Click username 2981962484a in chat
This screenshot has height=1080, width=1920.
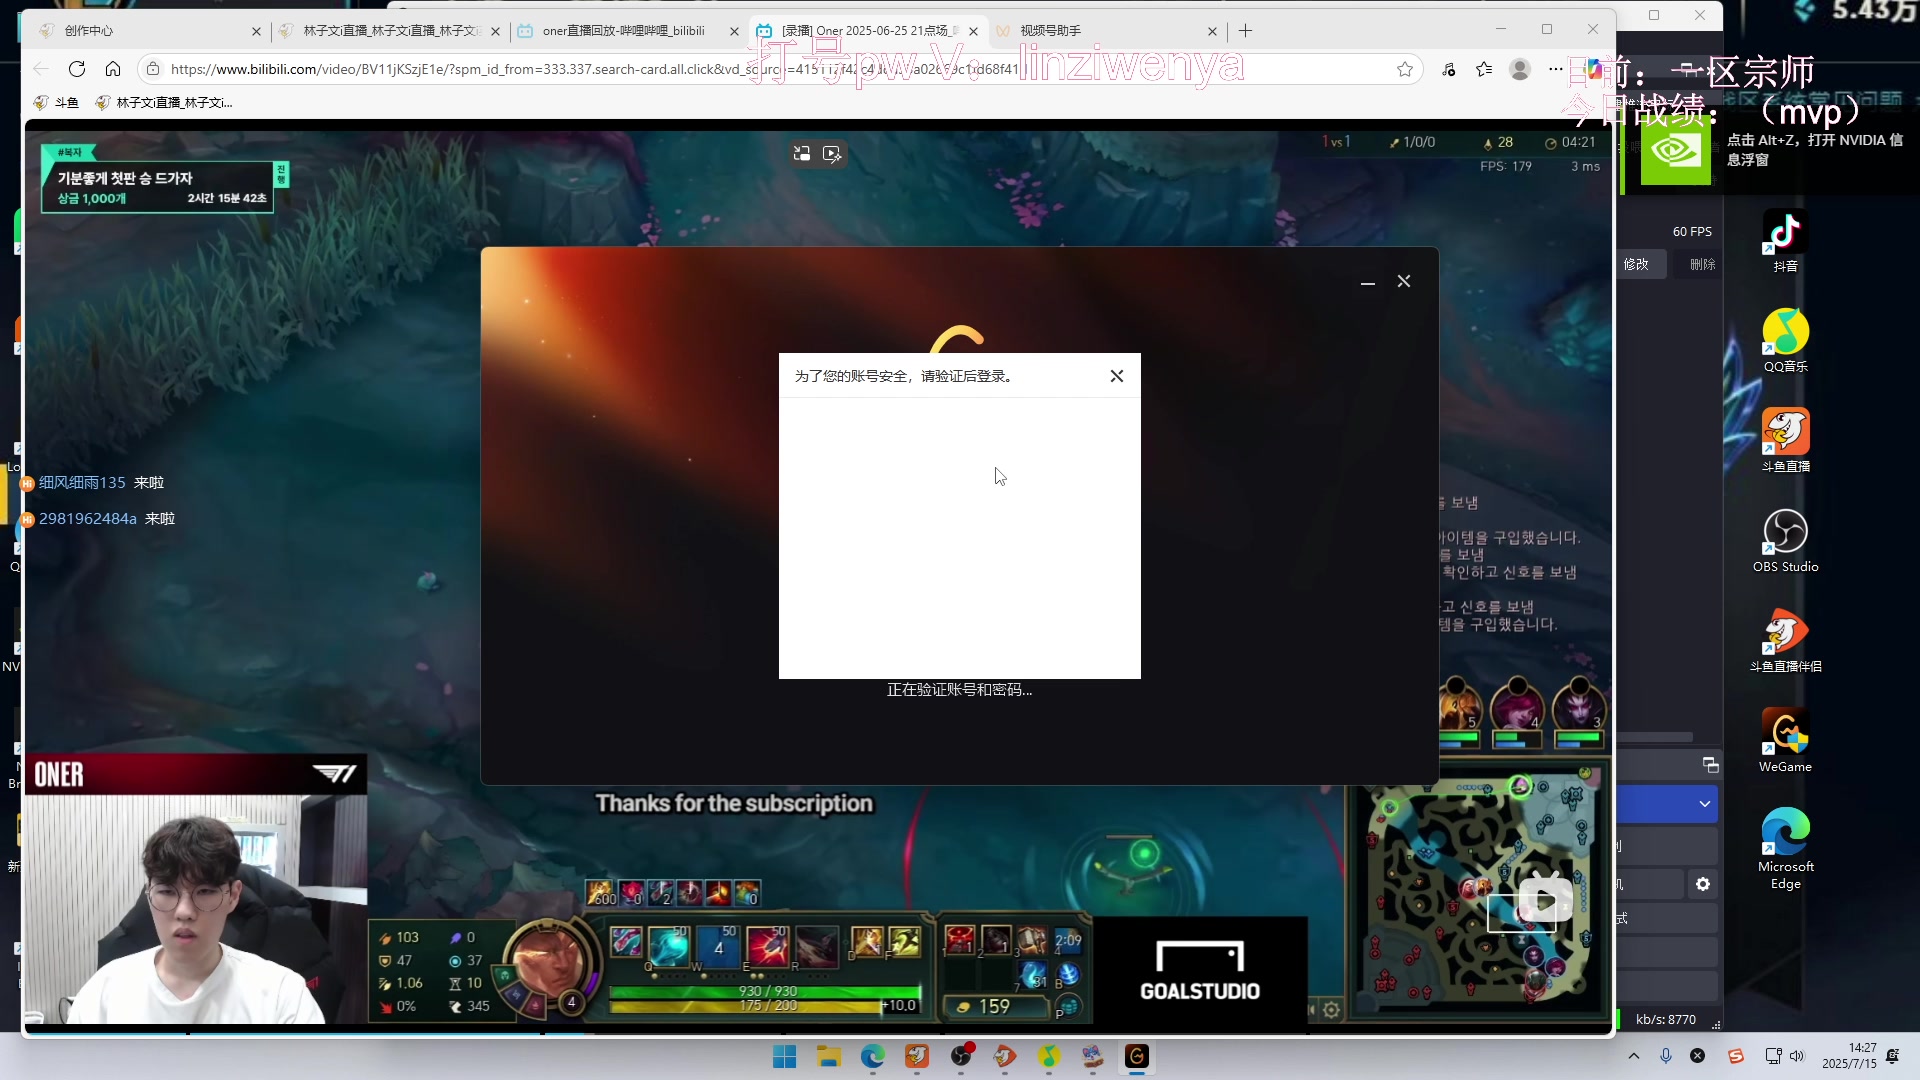(88, 518)
